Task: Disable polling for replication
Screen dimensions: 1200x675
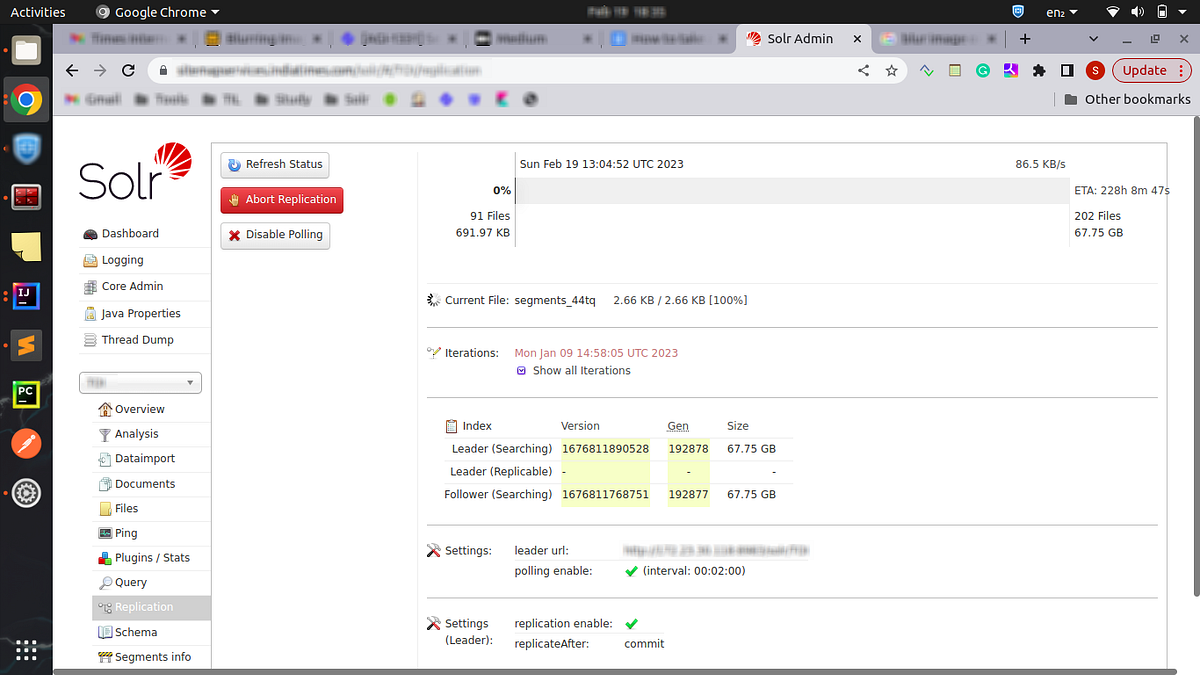Action: click(x=275, y=235)
